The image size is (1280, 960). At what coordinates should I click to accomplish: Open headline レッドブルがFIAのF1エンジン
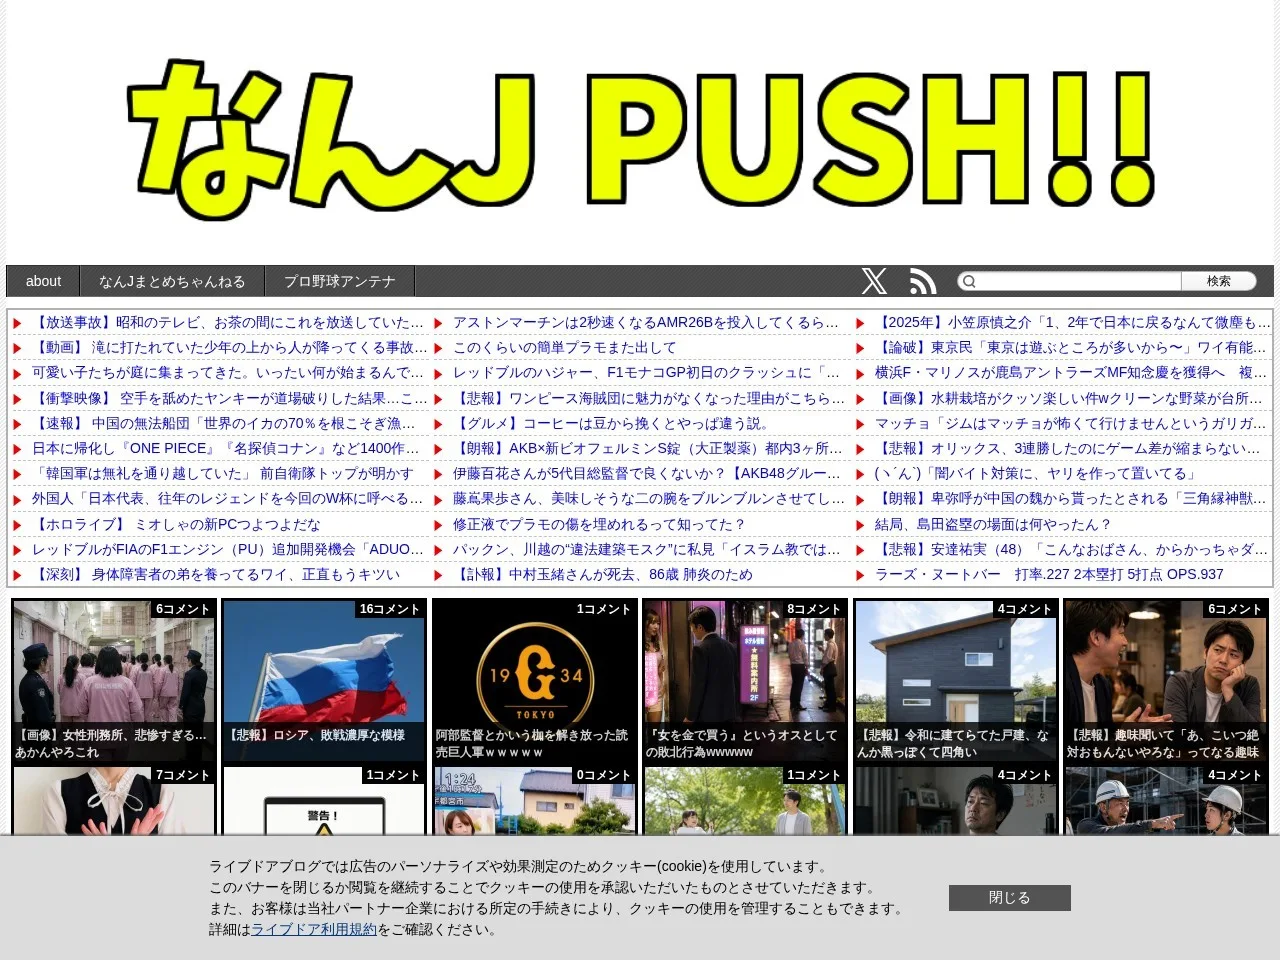coord(228,549)
